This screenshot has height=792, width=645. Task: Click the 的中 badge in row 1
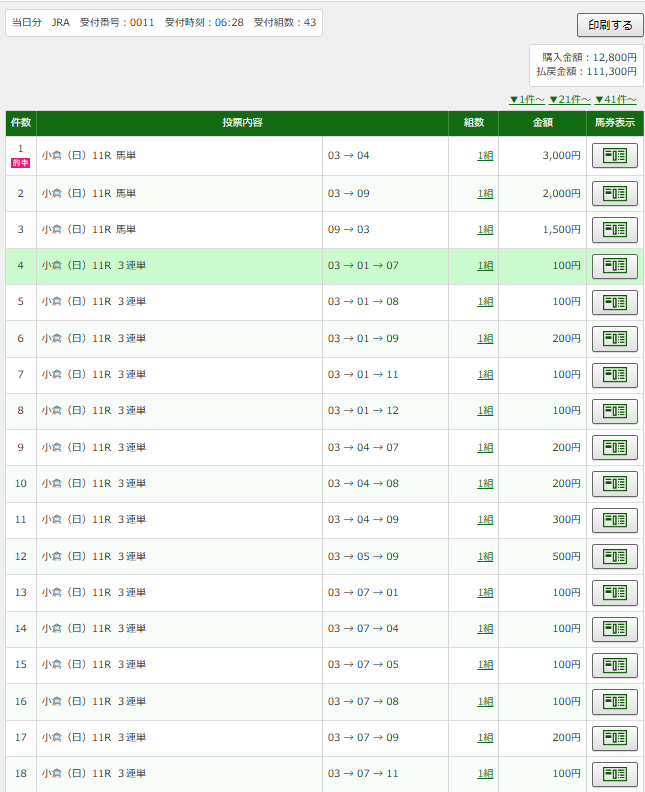pyautogui.click(x=21, y=163)
